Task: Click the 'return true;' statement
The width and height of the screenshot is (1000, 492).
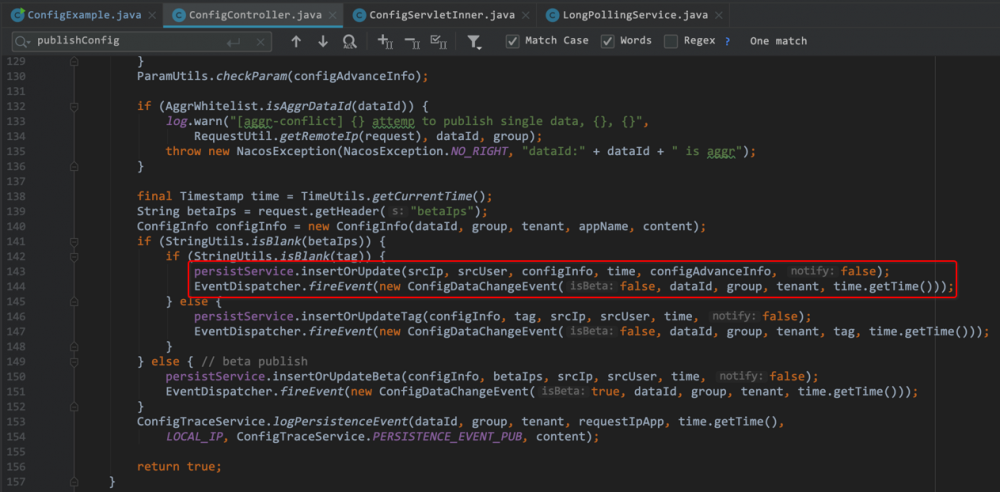Action: pos(179,466)
